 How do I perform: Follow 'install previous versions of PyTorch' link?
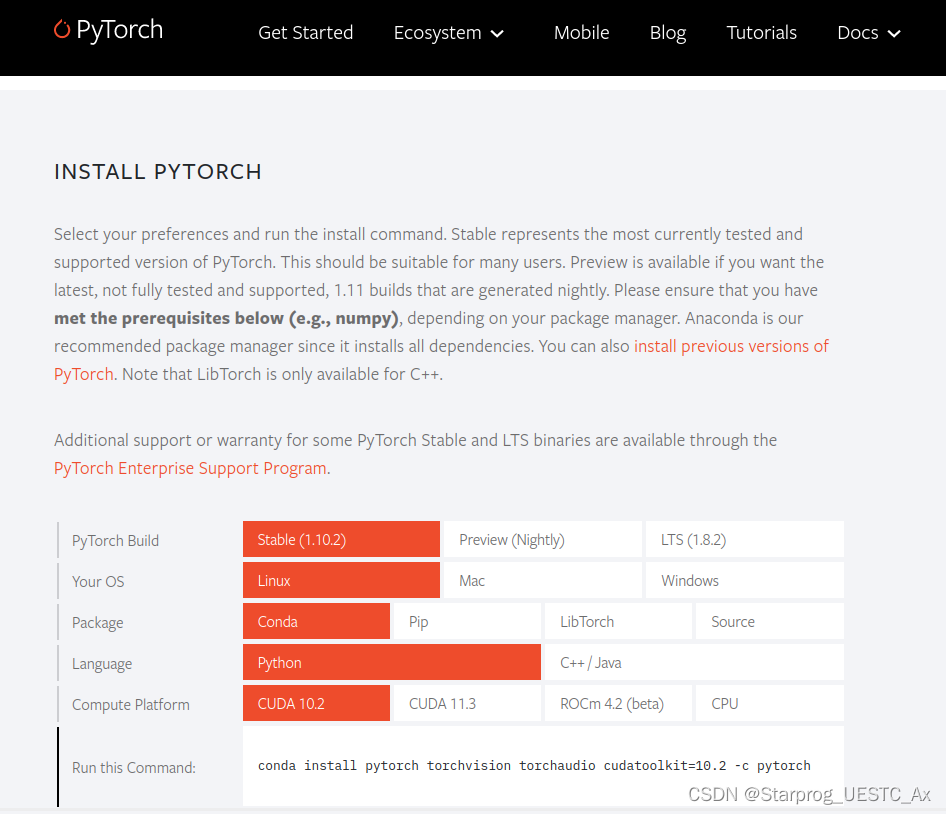coord(731,346)
